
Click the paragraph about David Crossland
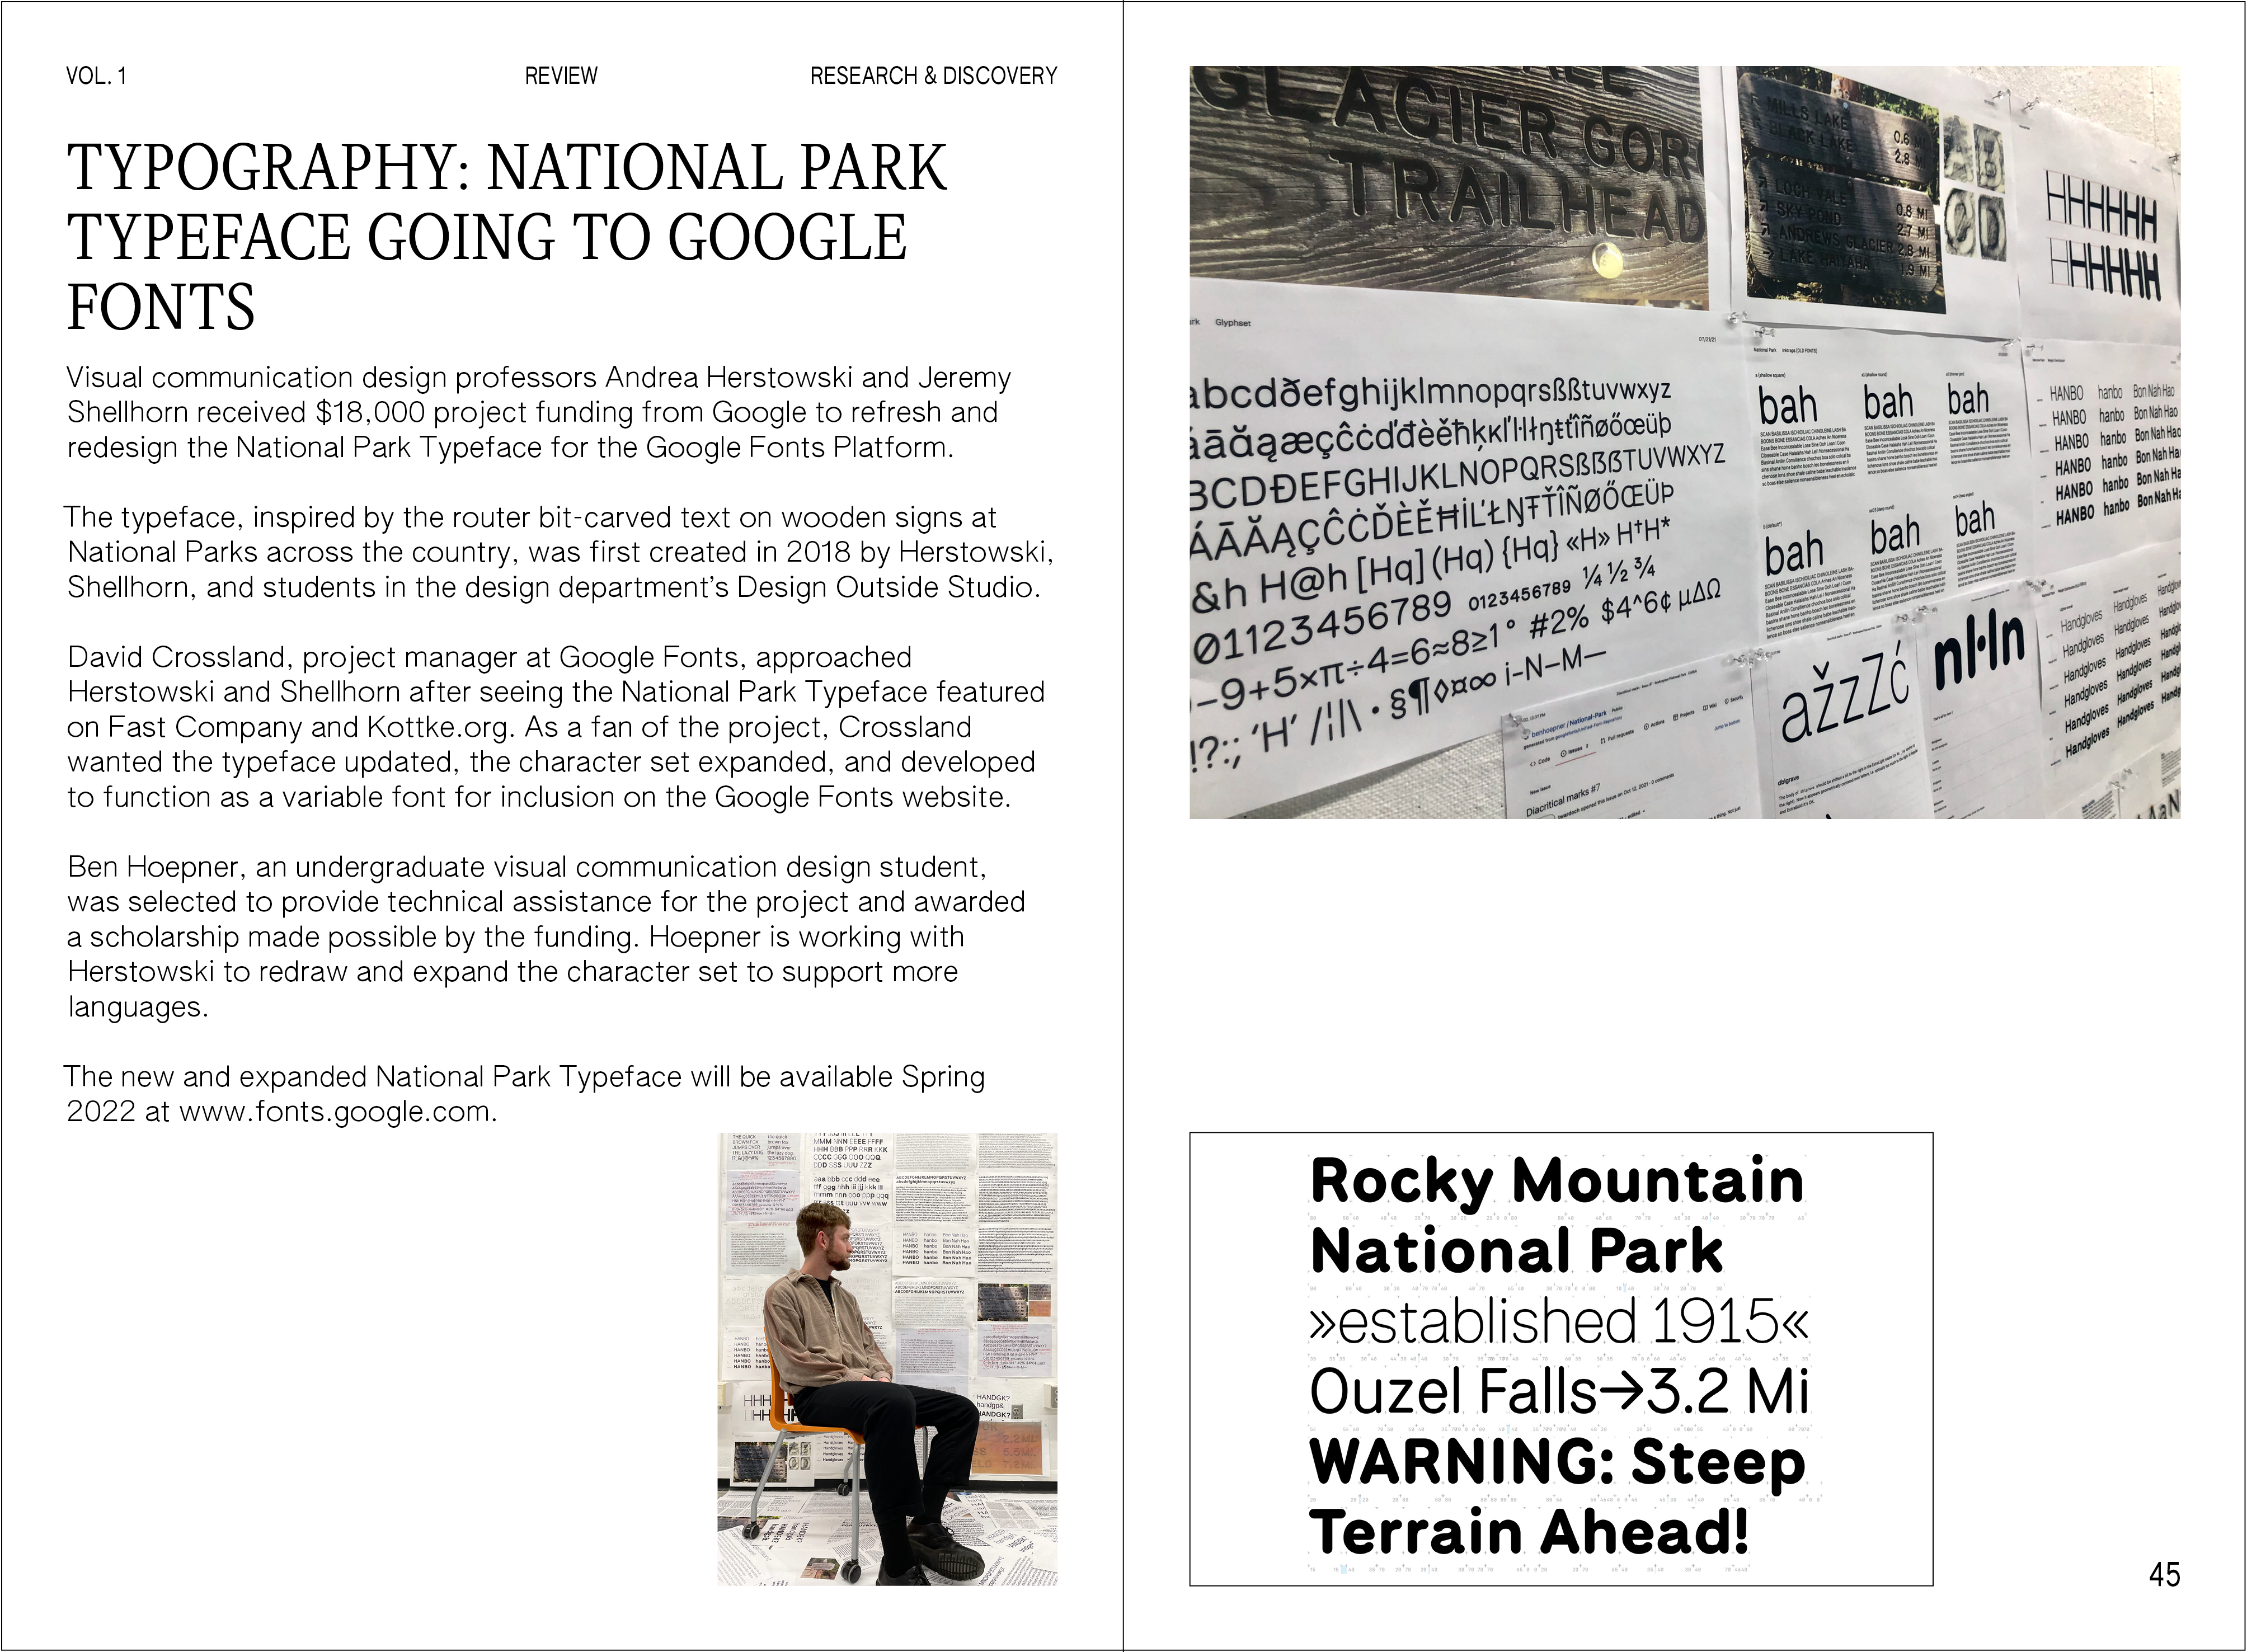555,727
